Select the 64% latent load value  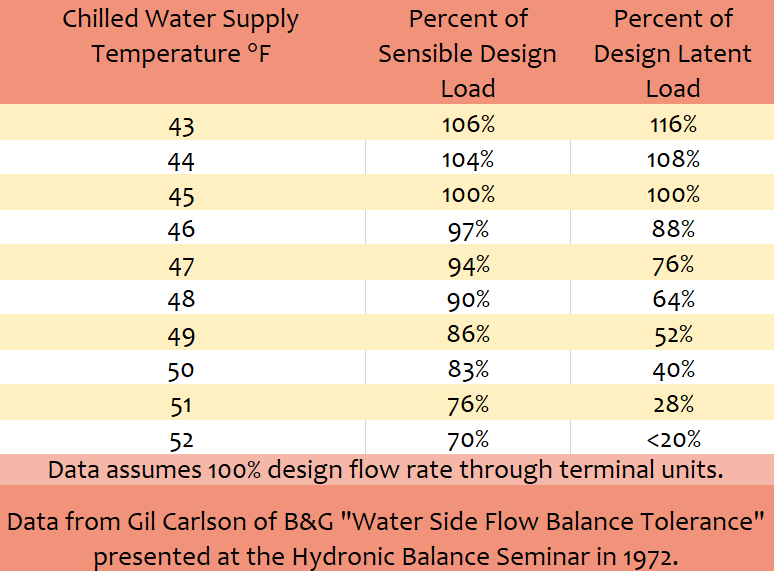(x=673, y=299)
